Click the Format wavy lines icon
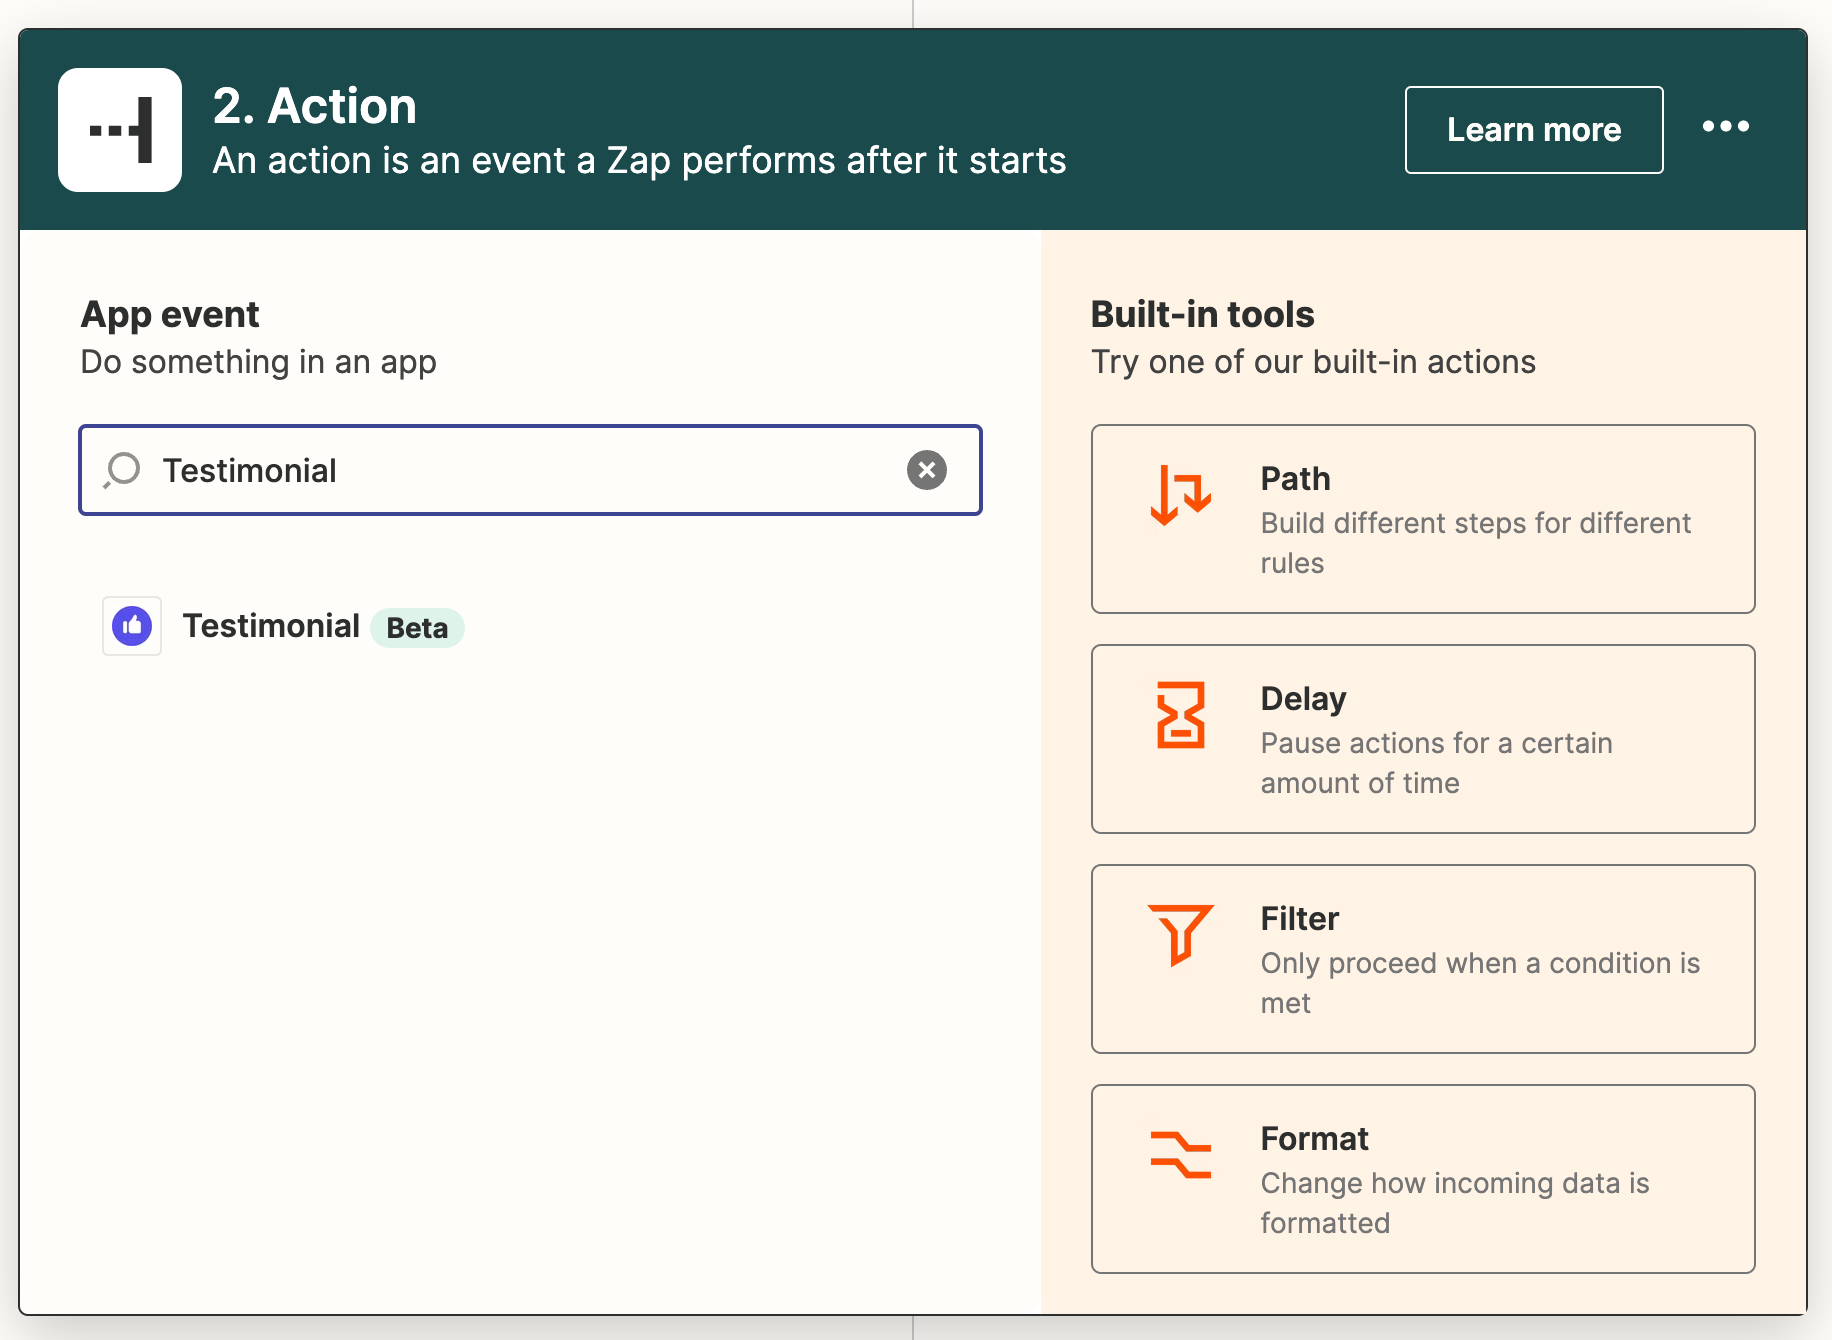Viewport: 1832px width, 1340px height. tap(1180, 1154)
